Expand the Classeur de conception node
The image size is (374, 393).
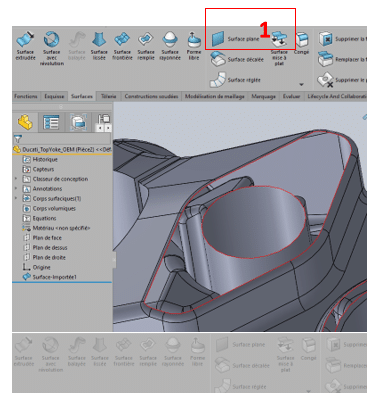click(16, 179)
